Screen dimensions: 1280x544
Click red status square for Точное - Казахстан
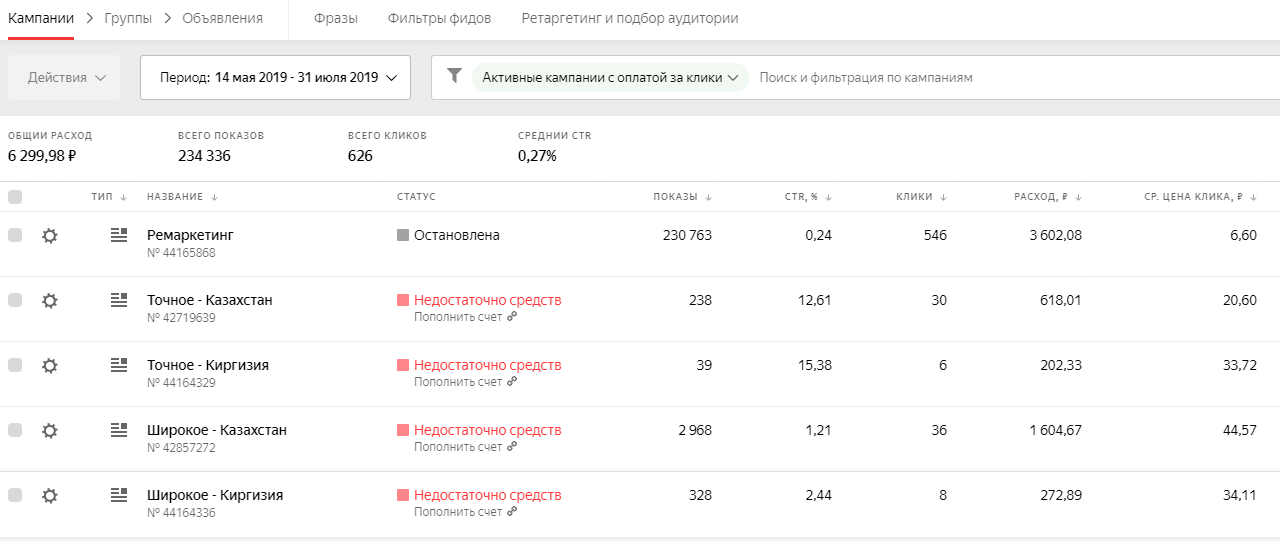coord(403,300)
